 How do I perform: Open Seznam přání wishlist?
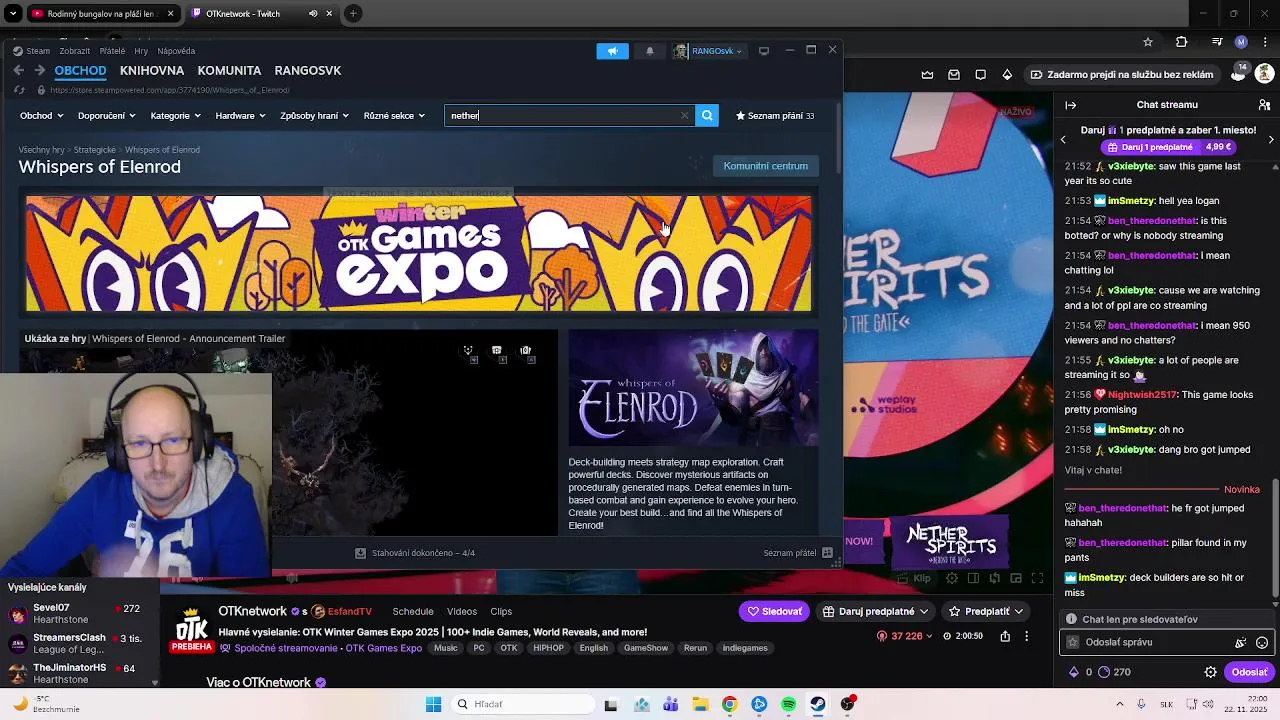point(775,115)
